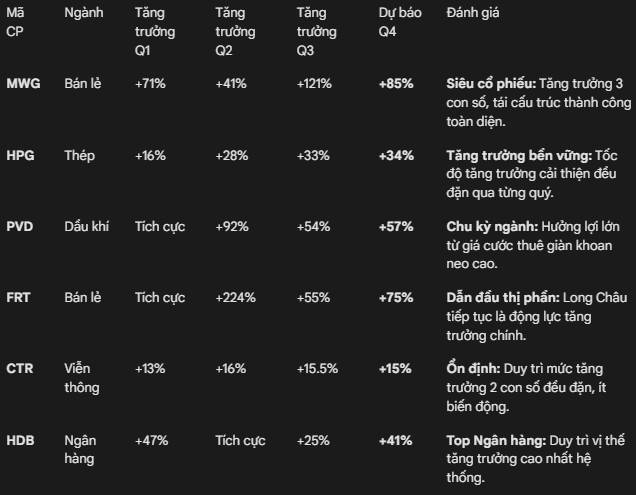The image size is (636, 495).
Task: Click the "Đánh giá" column header
Action: [474, 13]
